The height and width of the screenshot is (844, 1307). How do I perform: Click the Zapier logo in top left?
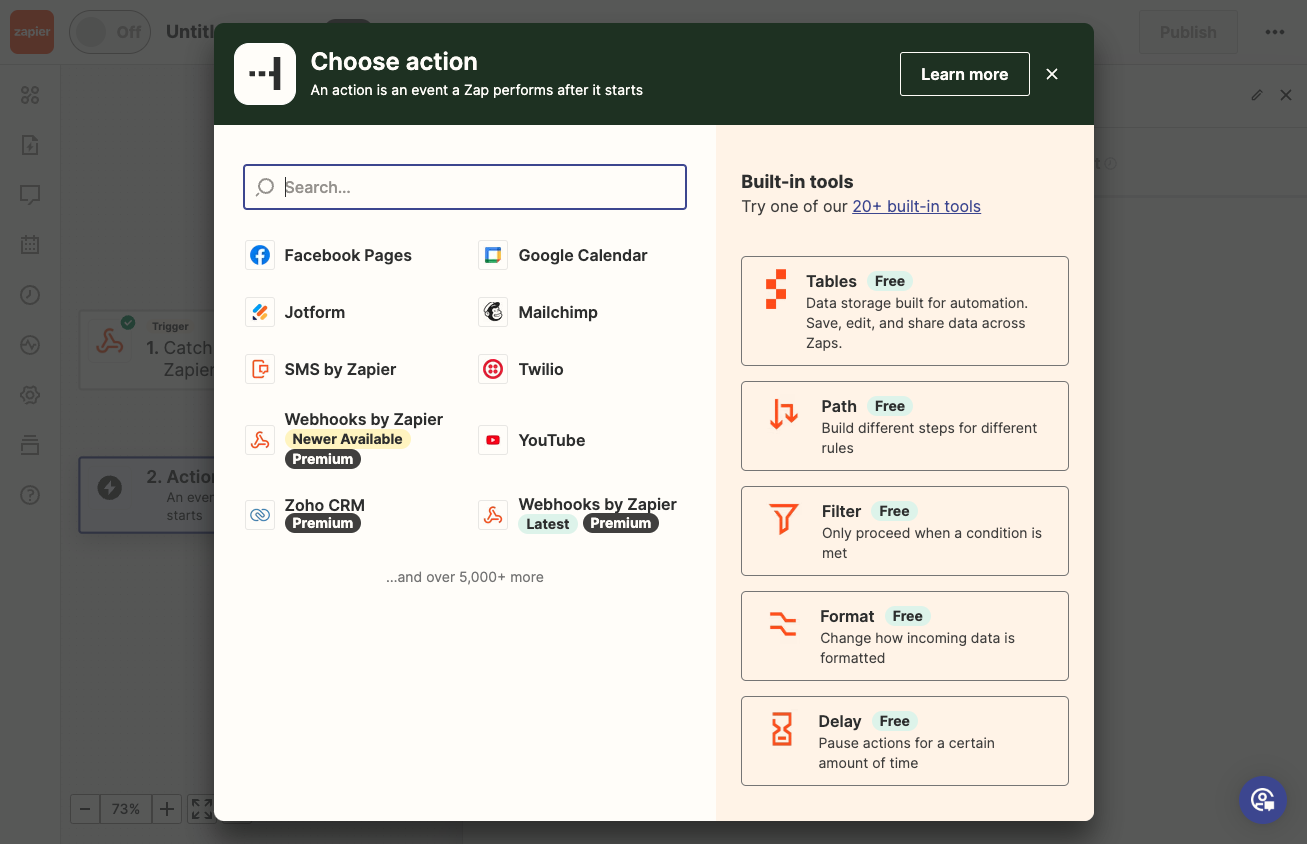[32, 32]
